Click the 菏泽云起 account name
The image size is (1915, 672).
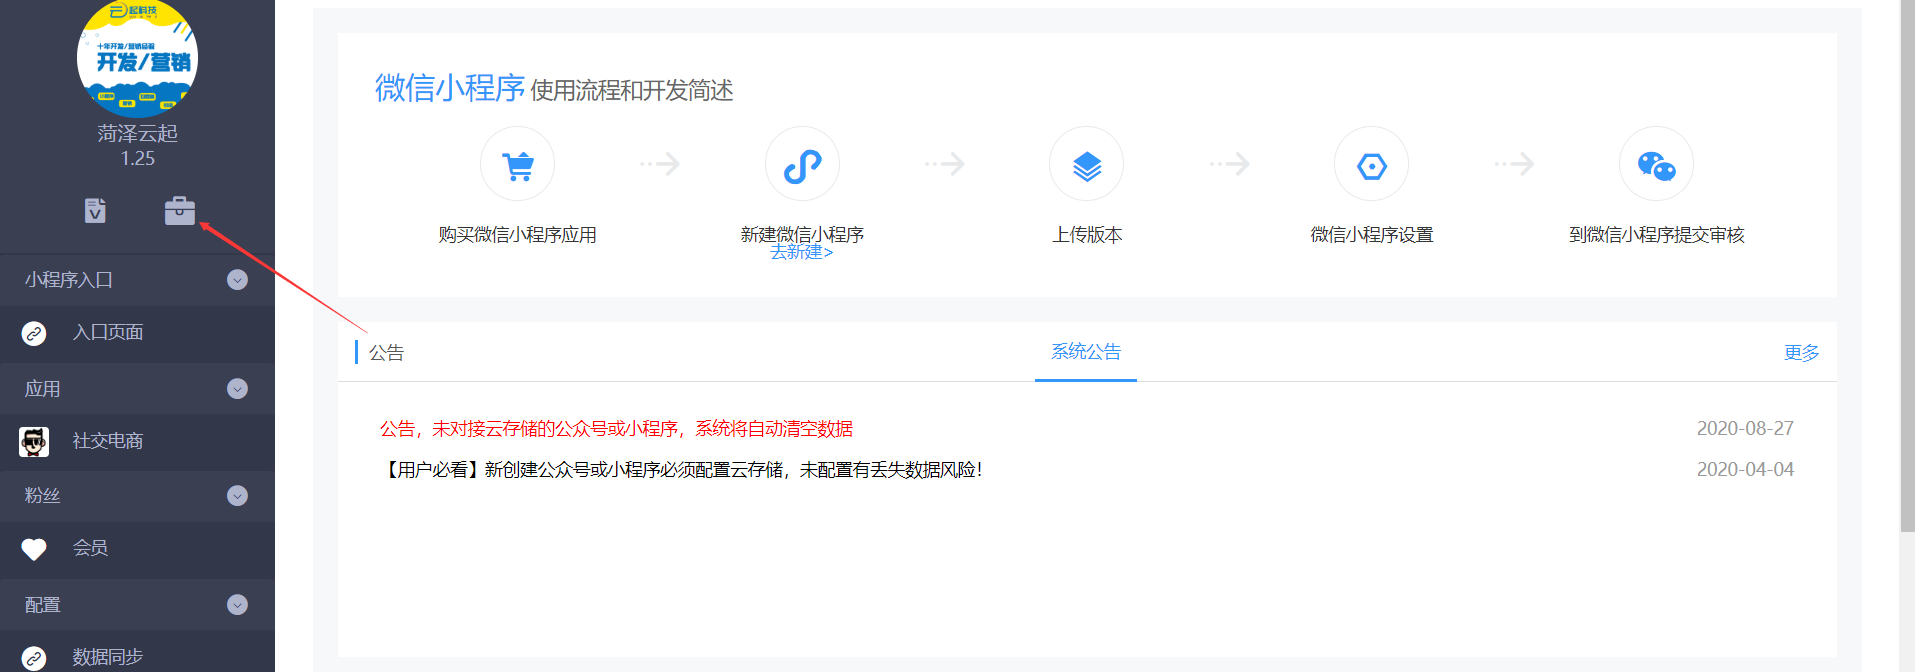(x=138, y=134)
